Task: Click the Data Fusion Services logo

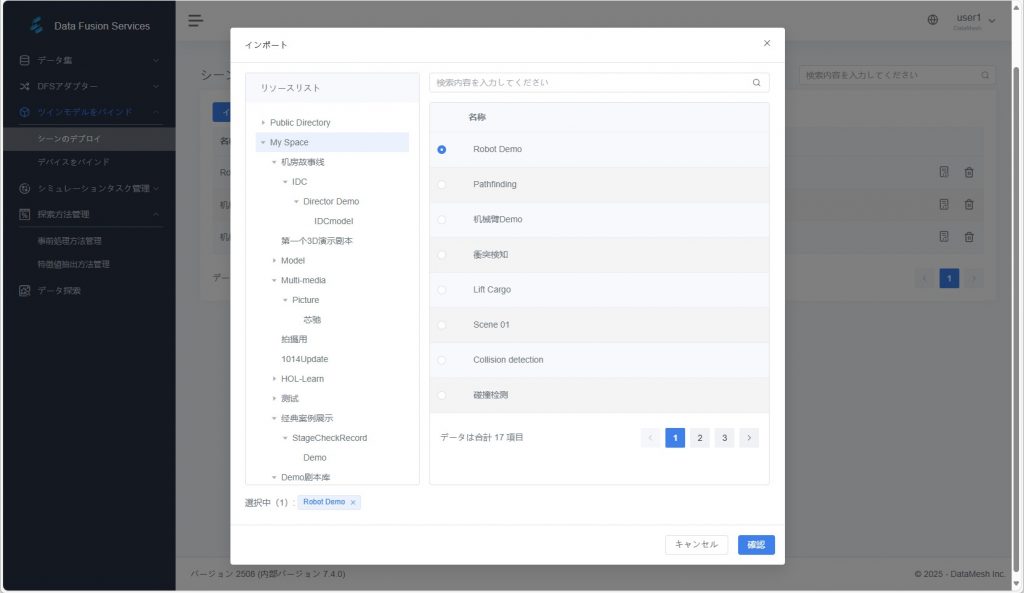Action: pos(36,25)
